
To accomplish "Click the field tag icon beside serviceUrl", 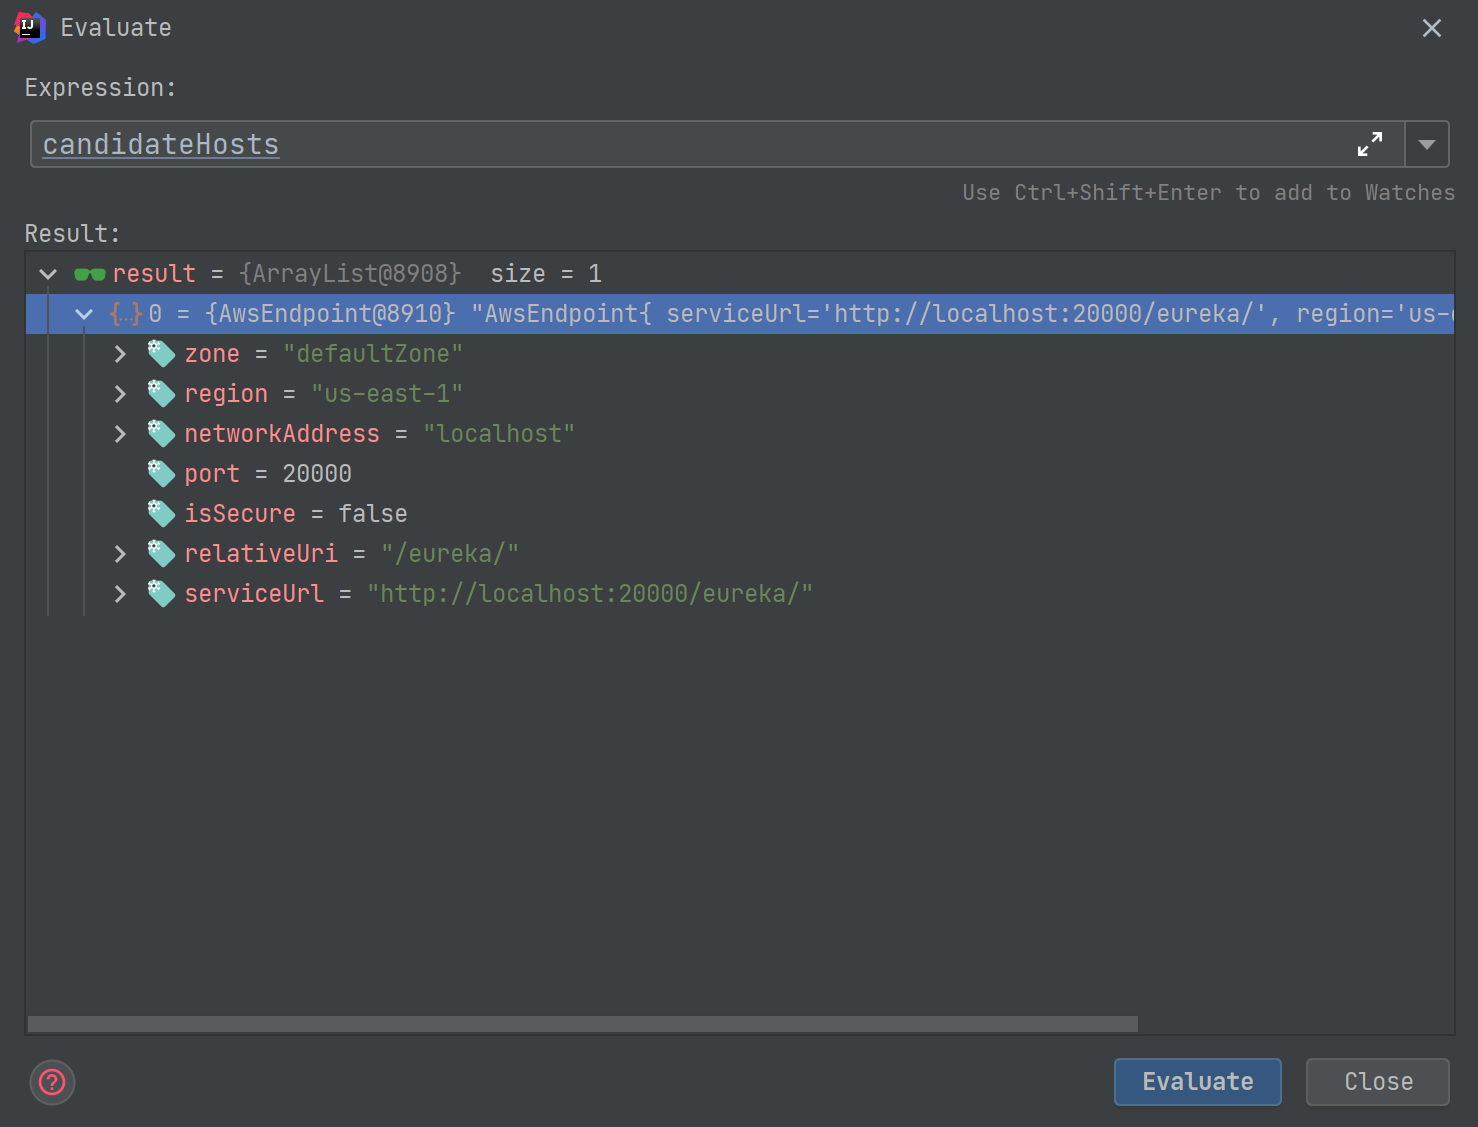I will pos(161,594).
